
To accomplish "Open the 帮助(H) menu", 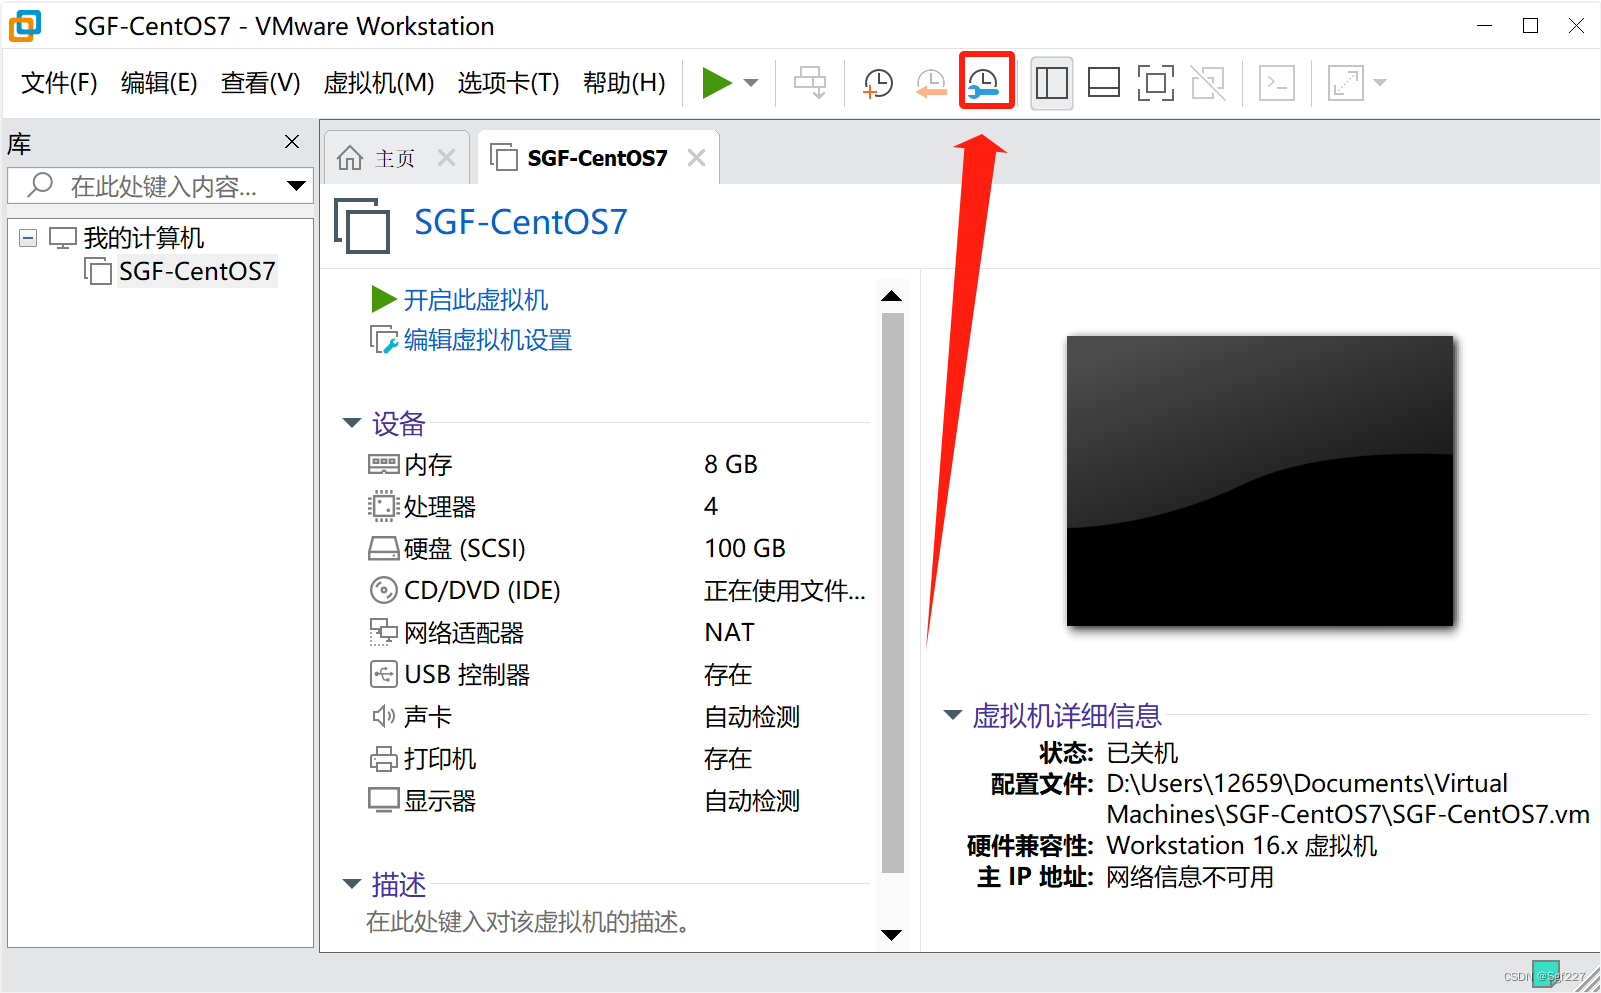I will [624, 83].
